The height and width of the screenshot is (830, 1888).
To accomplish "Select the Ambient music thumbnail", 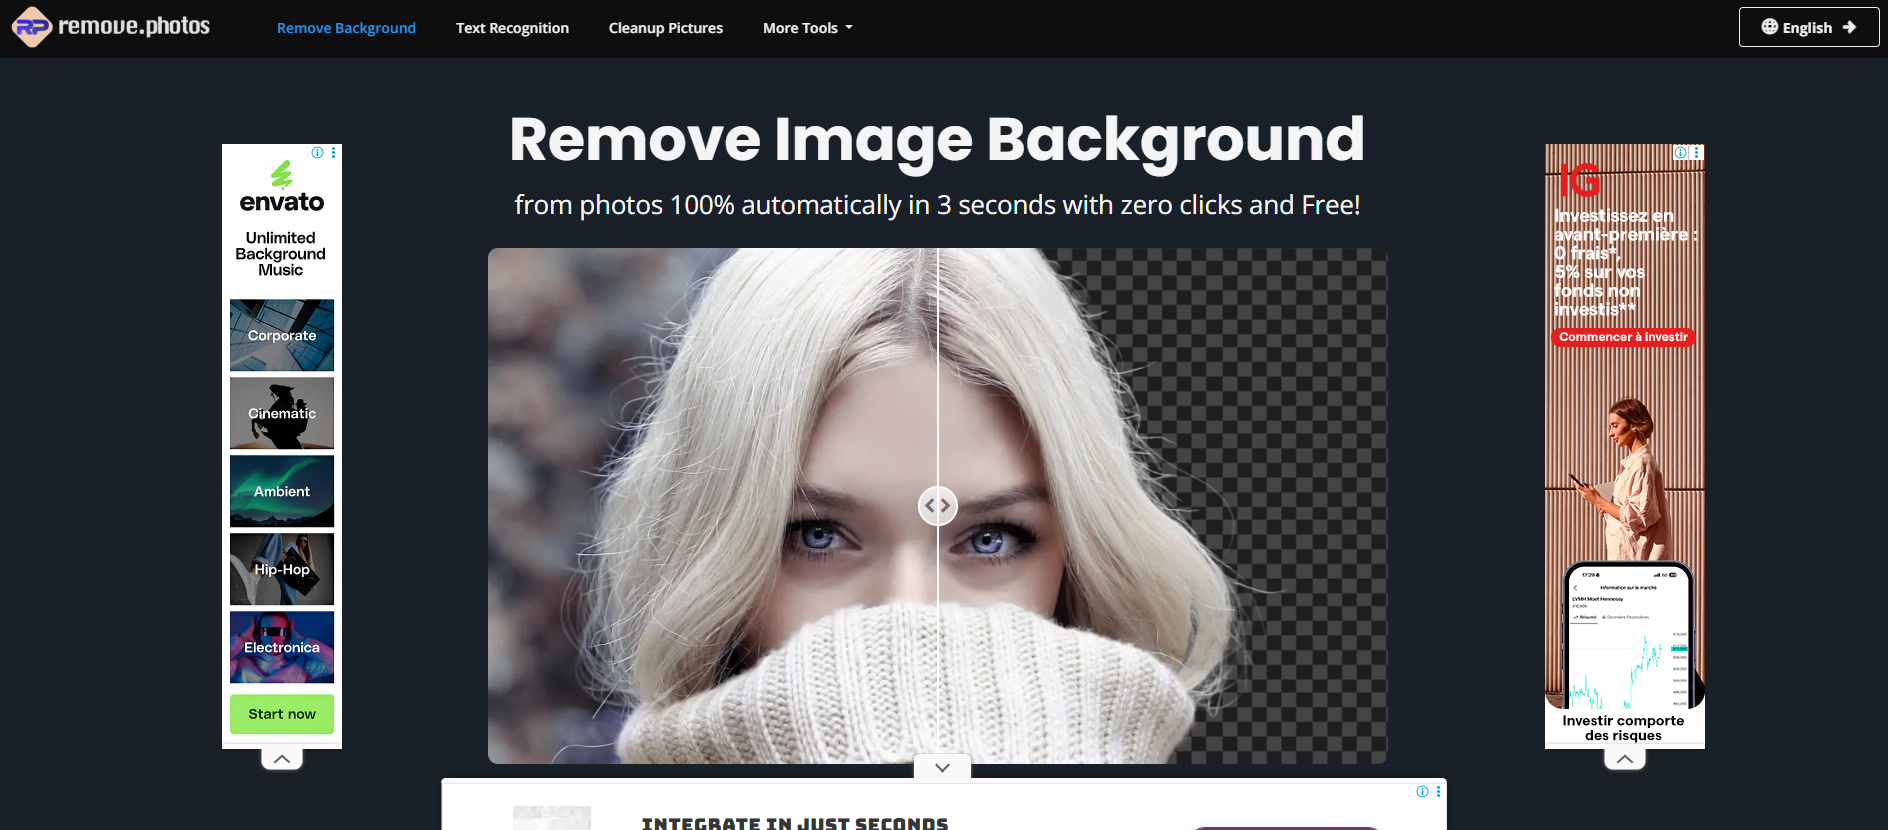I will coord(282,491).
